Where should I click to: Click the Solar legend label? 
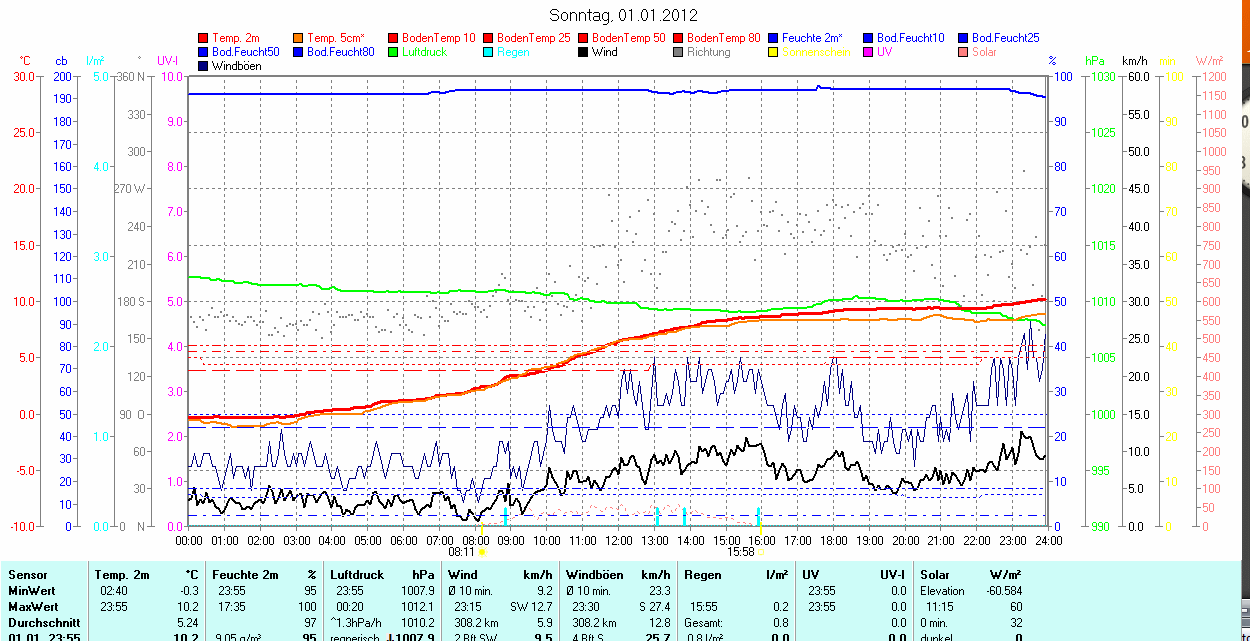pos(984,52)
